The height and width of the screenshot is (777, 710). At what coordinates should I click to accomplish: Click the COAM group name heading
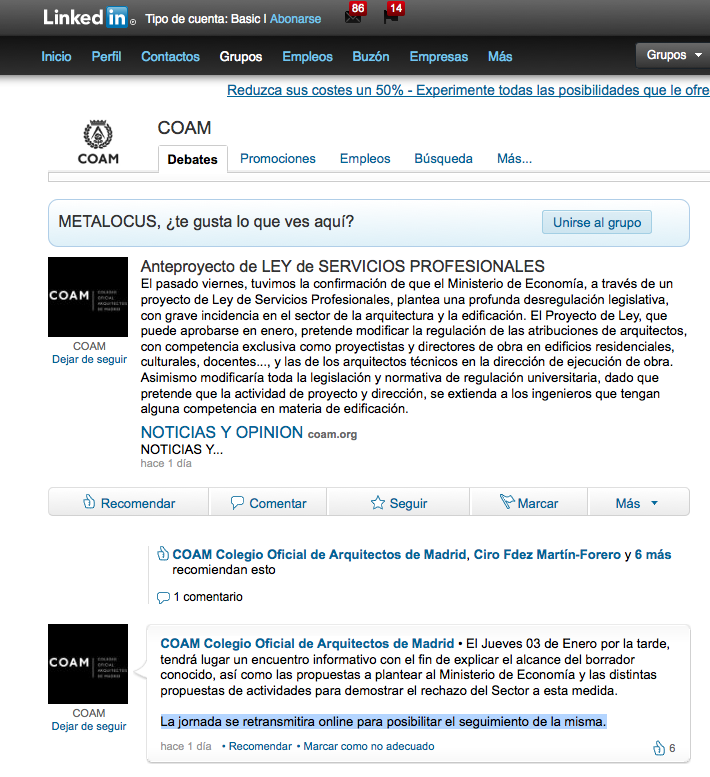pos(184,128)
